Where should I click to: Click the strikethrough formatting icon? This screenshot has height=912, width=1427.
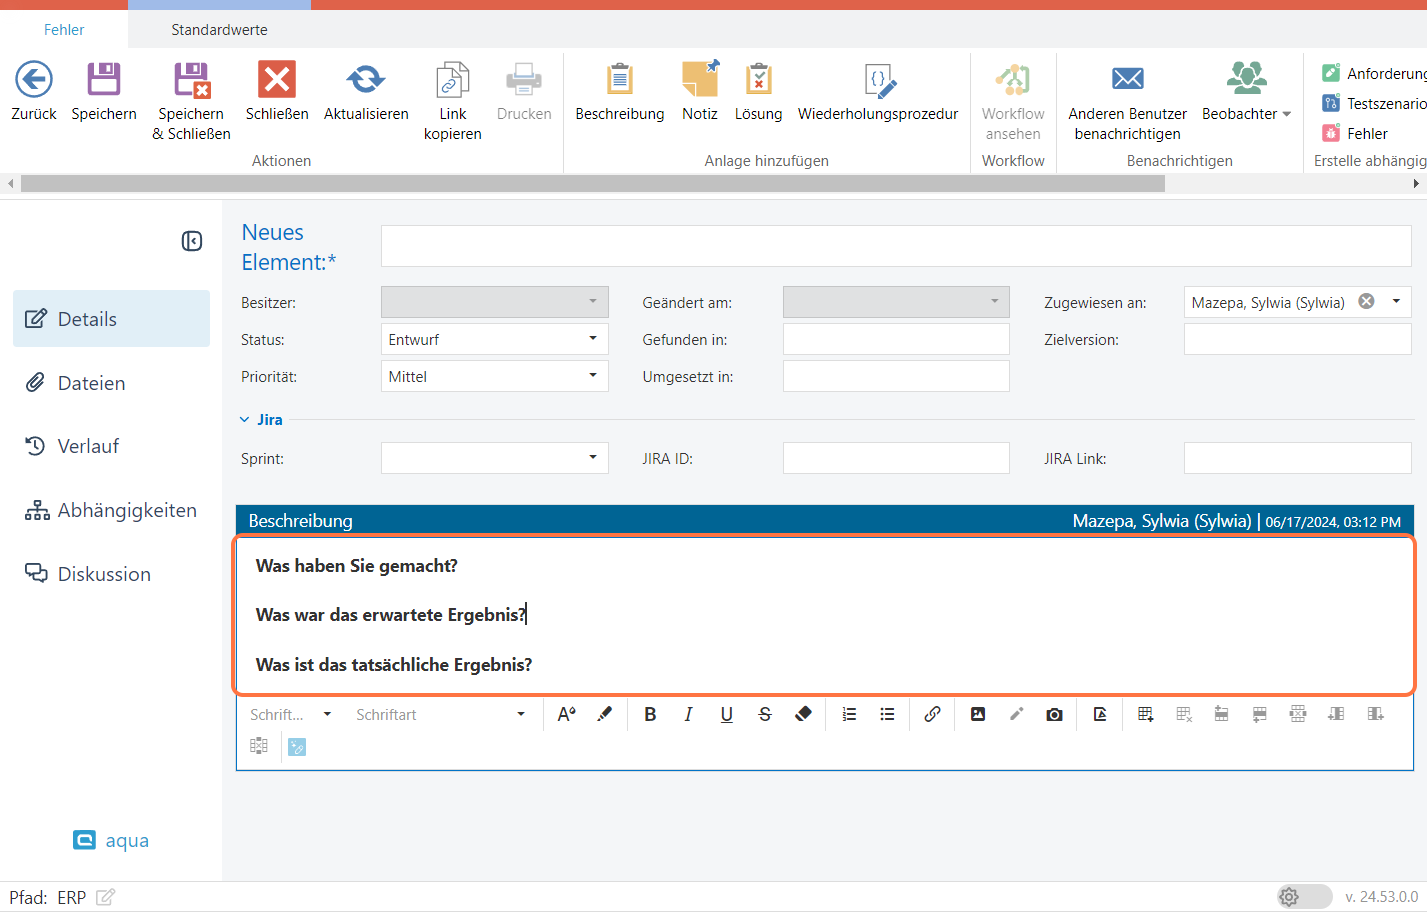coord(765,714)
